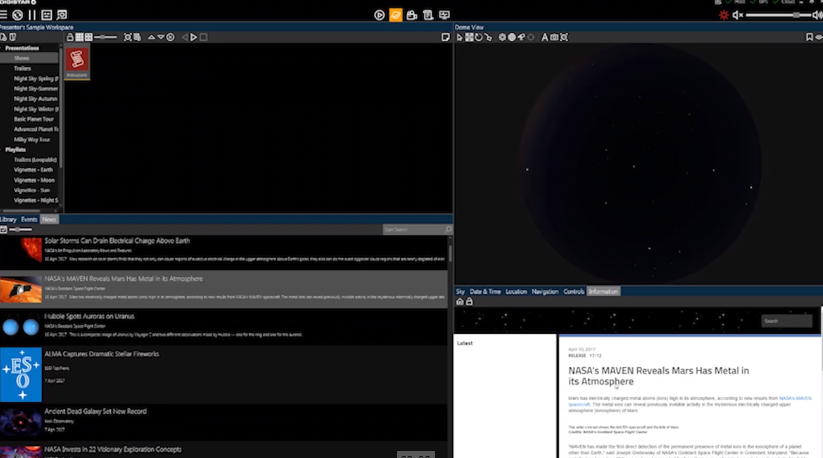Capture dome snapshot with camera icon
This screenshot has height=458, width=823.
(554, 37)
